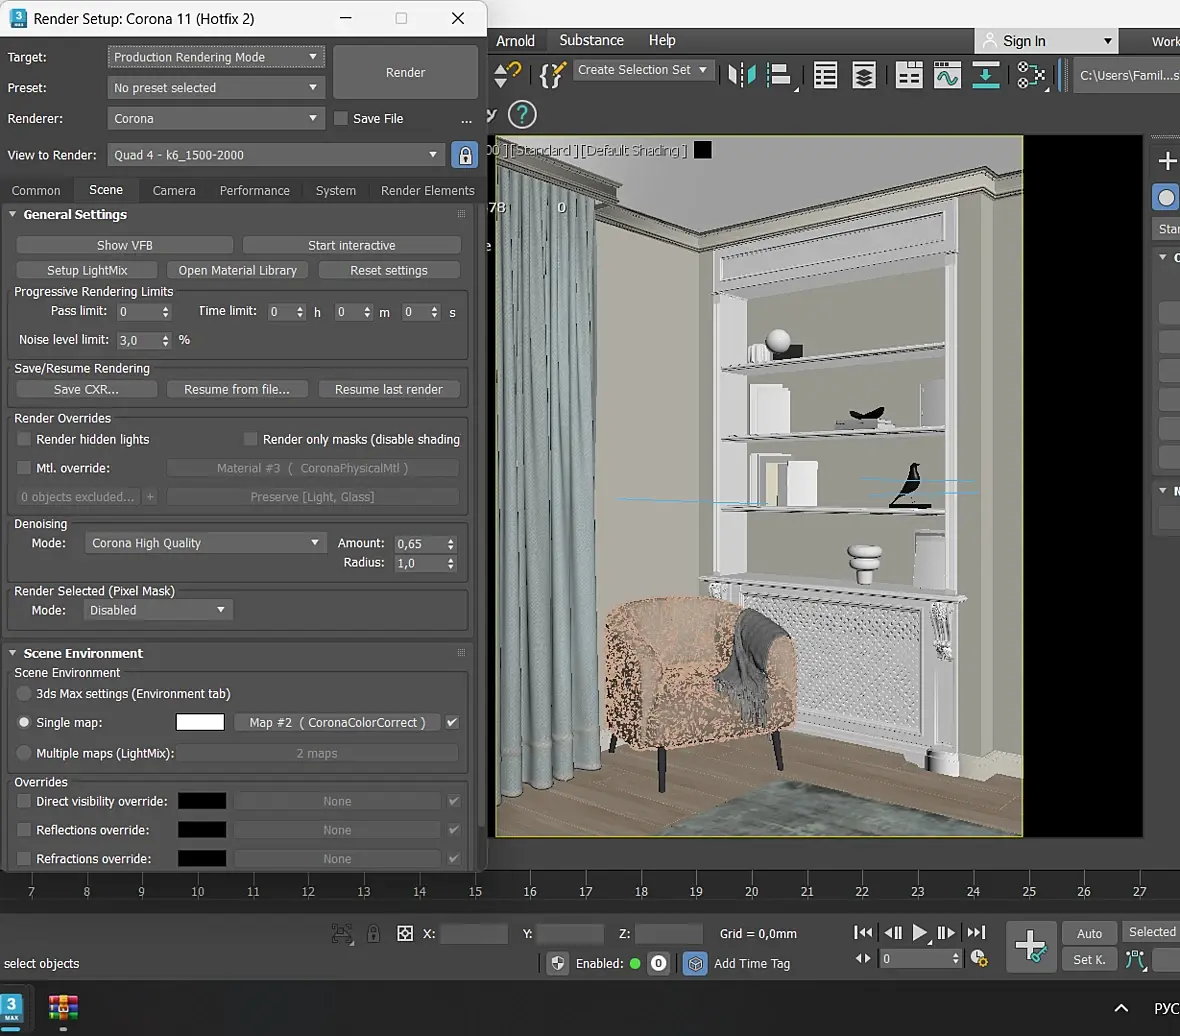Click the lock view to render icon
This screenshot has height=1036, width=1180.
pos(464,155)
